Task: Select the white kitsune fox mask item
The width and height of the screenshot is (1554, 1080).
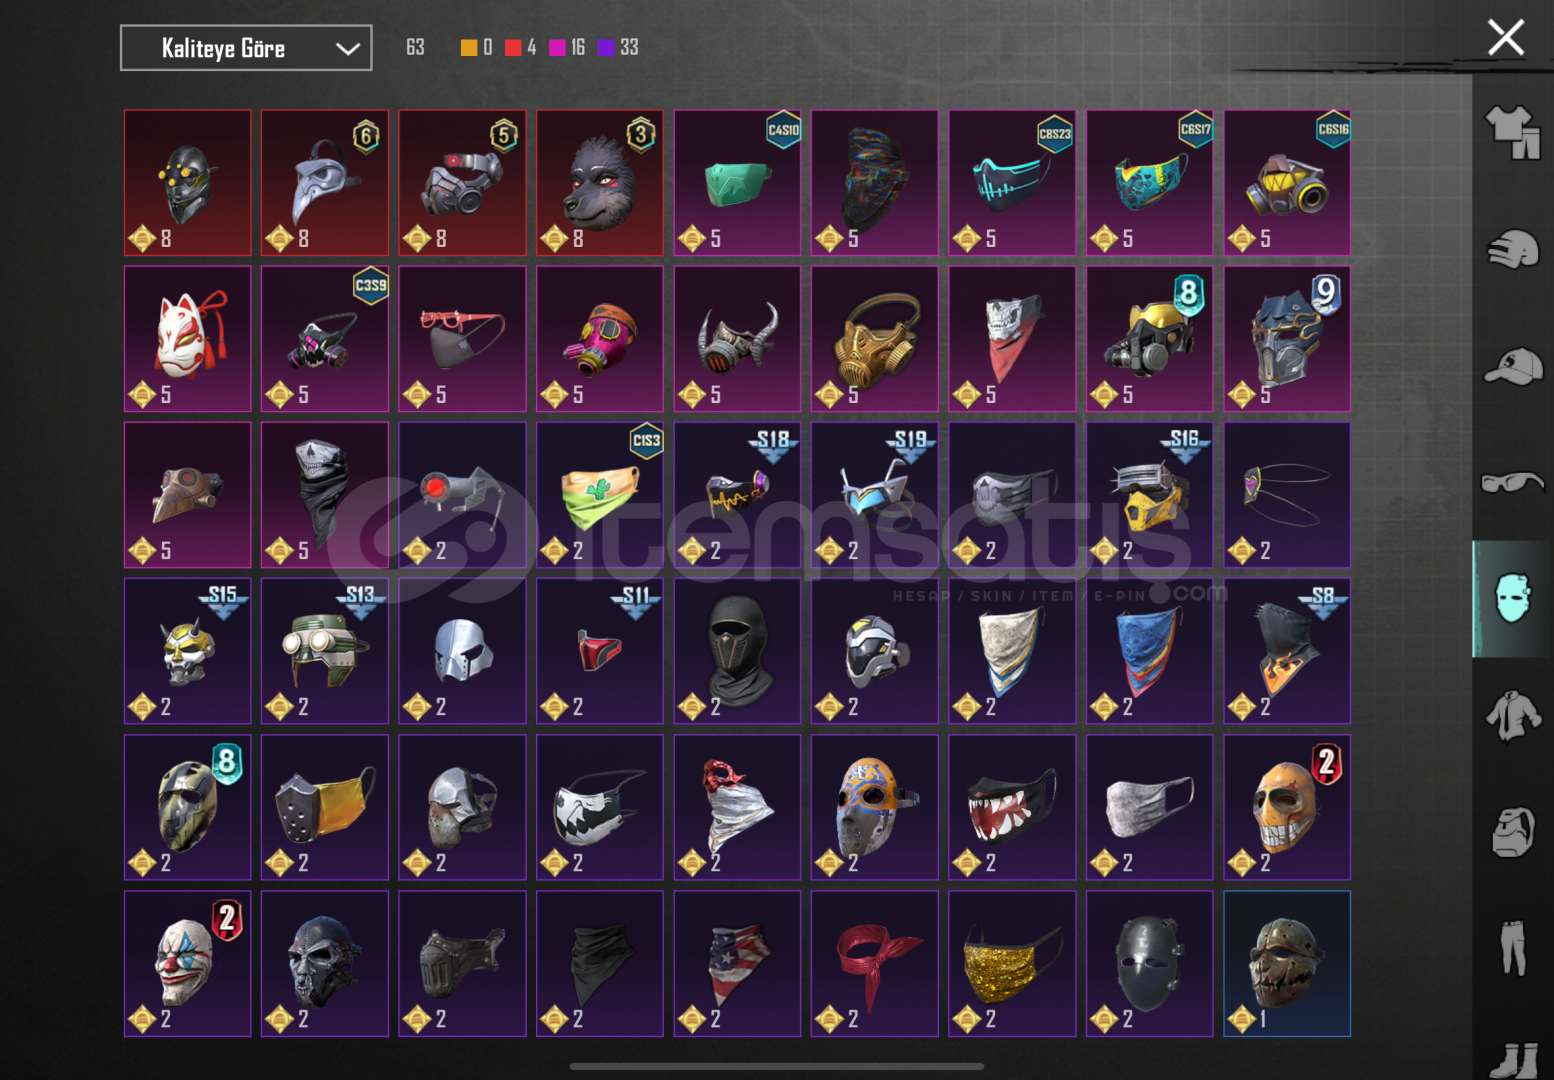Action: tap(188, 339)
